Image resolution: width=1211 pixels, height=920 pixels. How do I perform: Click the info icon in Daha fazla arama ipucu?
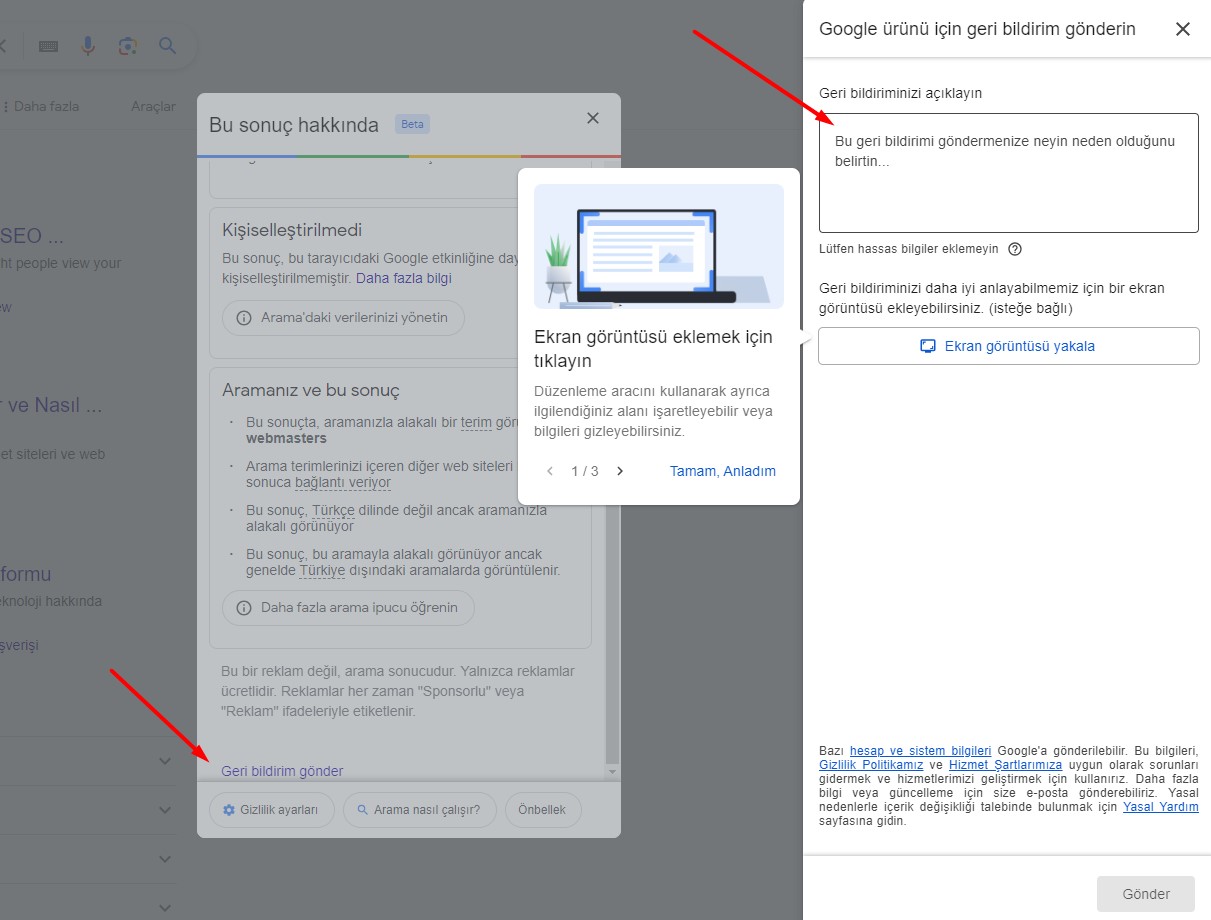[x=244, y=607]
